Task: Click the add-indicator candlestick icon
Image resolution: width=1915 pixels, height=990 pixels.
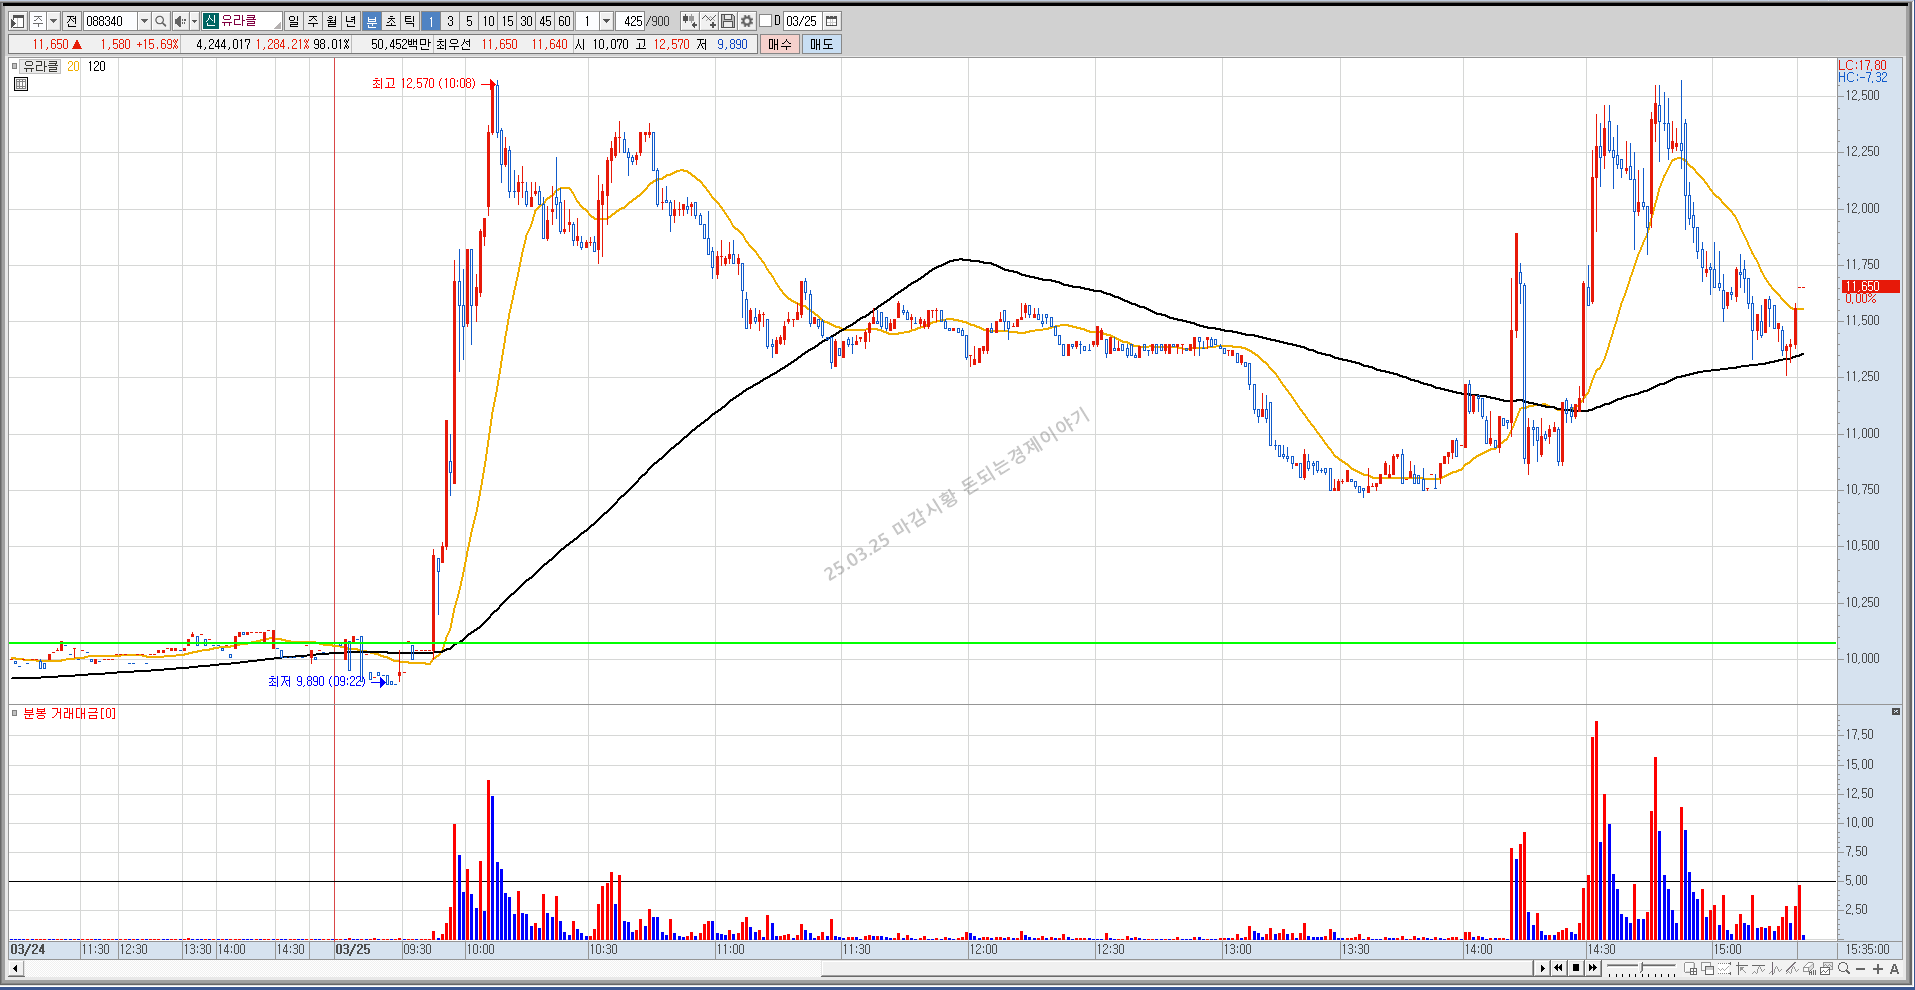Action: tap(689, 21)
